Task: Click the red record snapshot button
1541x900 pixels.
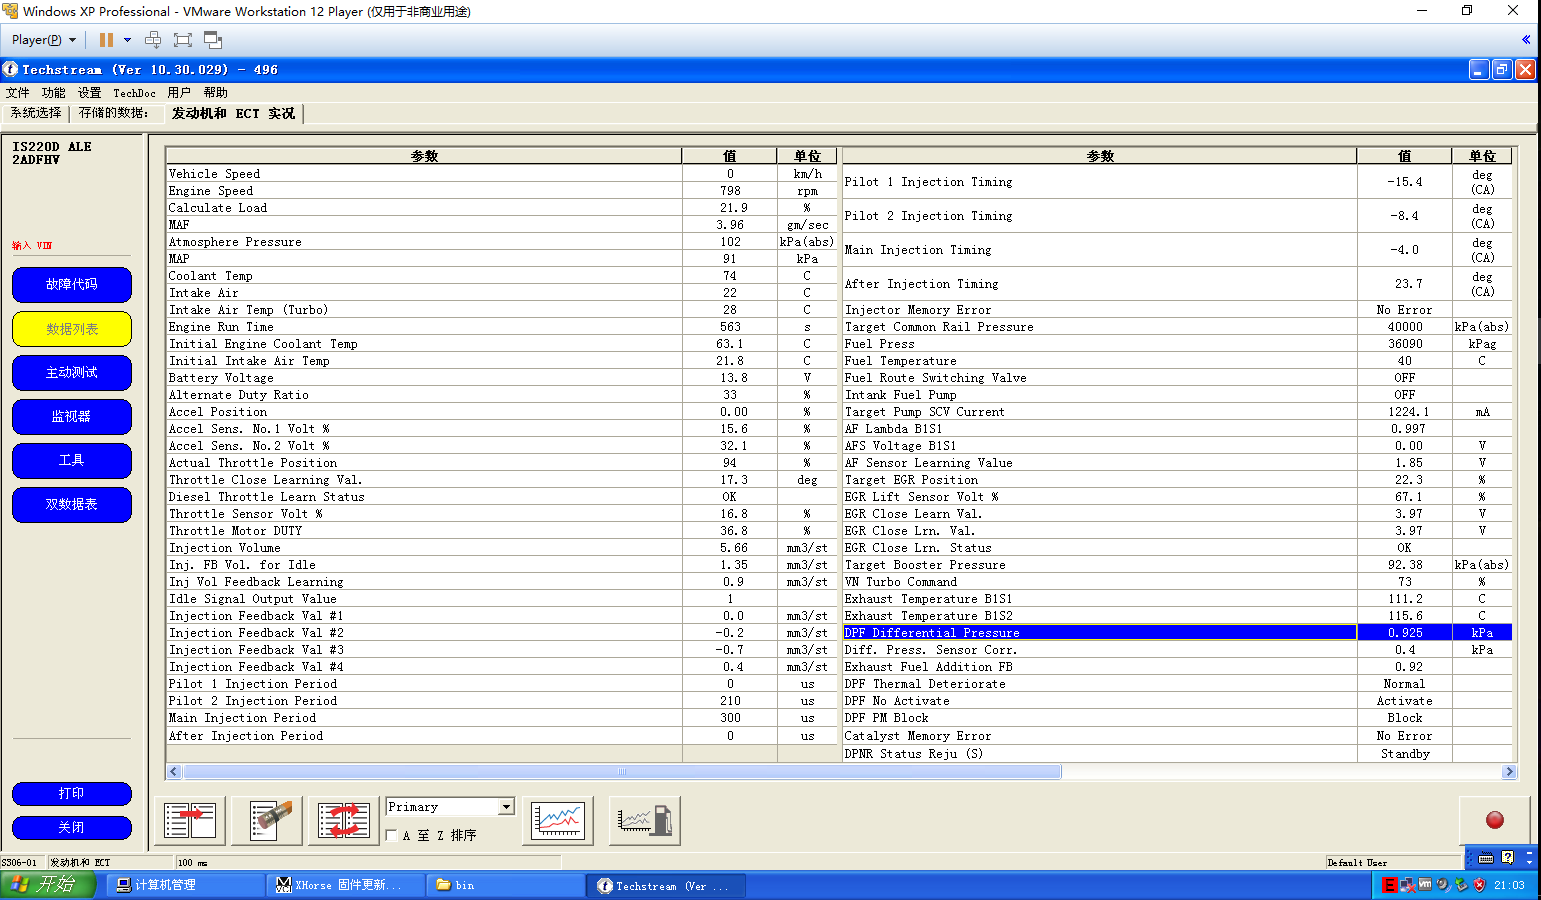Action: pyautogui.click(x=1495, y=820)
